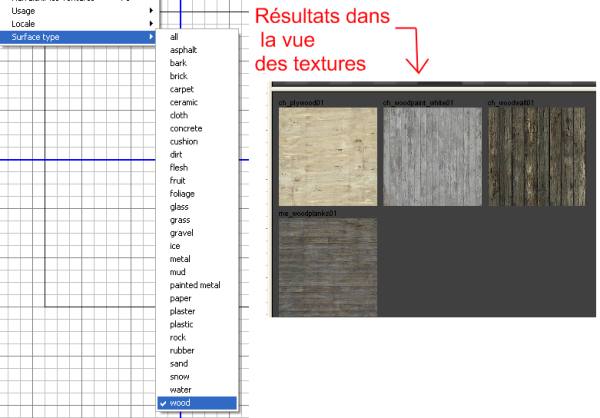
Task: Choose 'plastic' surface type
Action: tap(197, 324)
